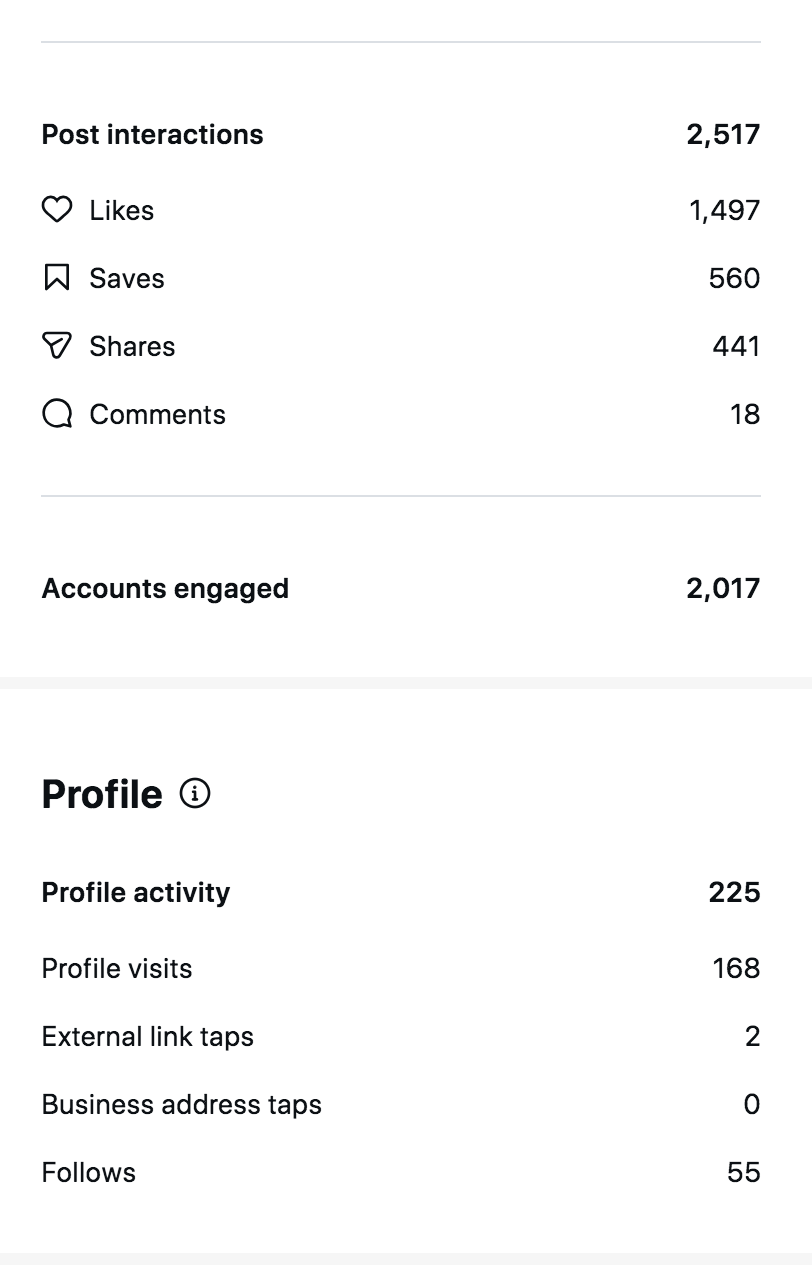Click the Profile activity label
Screen dimensions: 812x1284
pyautogui.click(x=136, y=892)
